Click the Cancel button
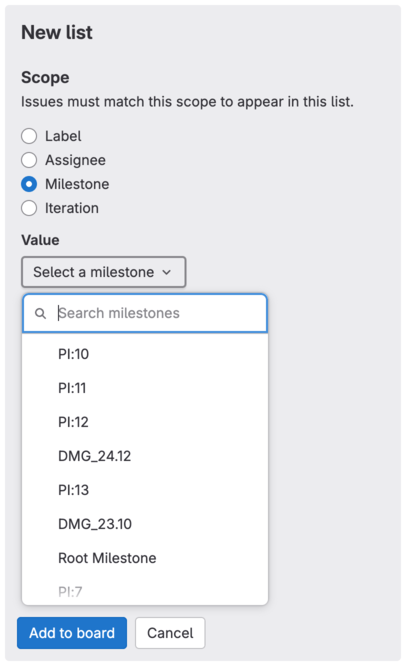The height and width of the screenshot is (667, 407). tap(170, 633)
